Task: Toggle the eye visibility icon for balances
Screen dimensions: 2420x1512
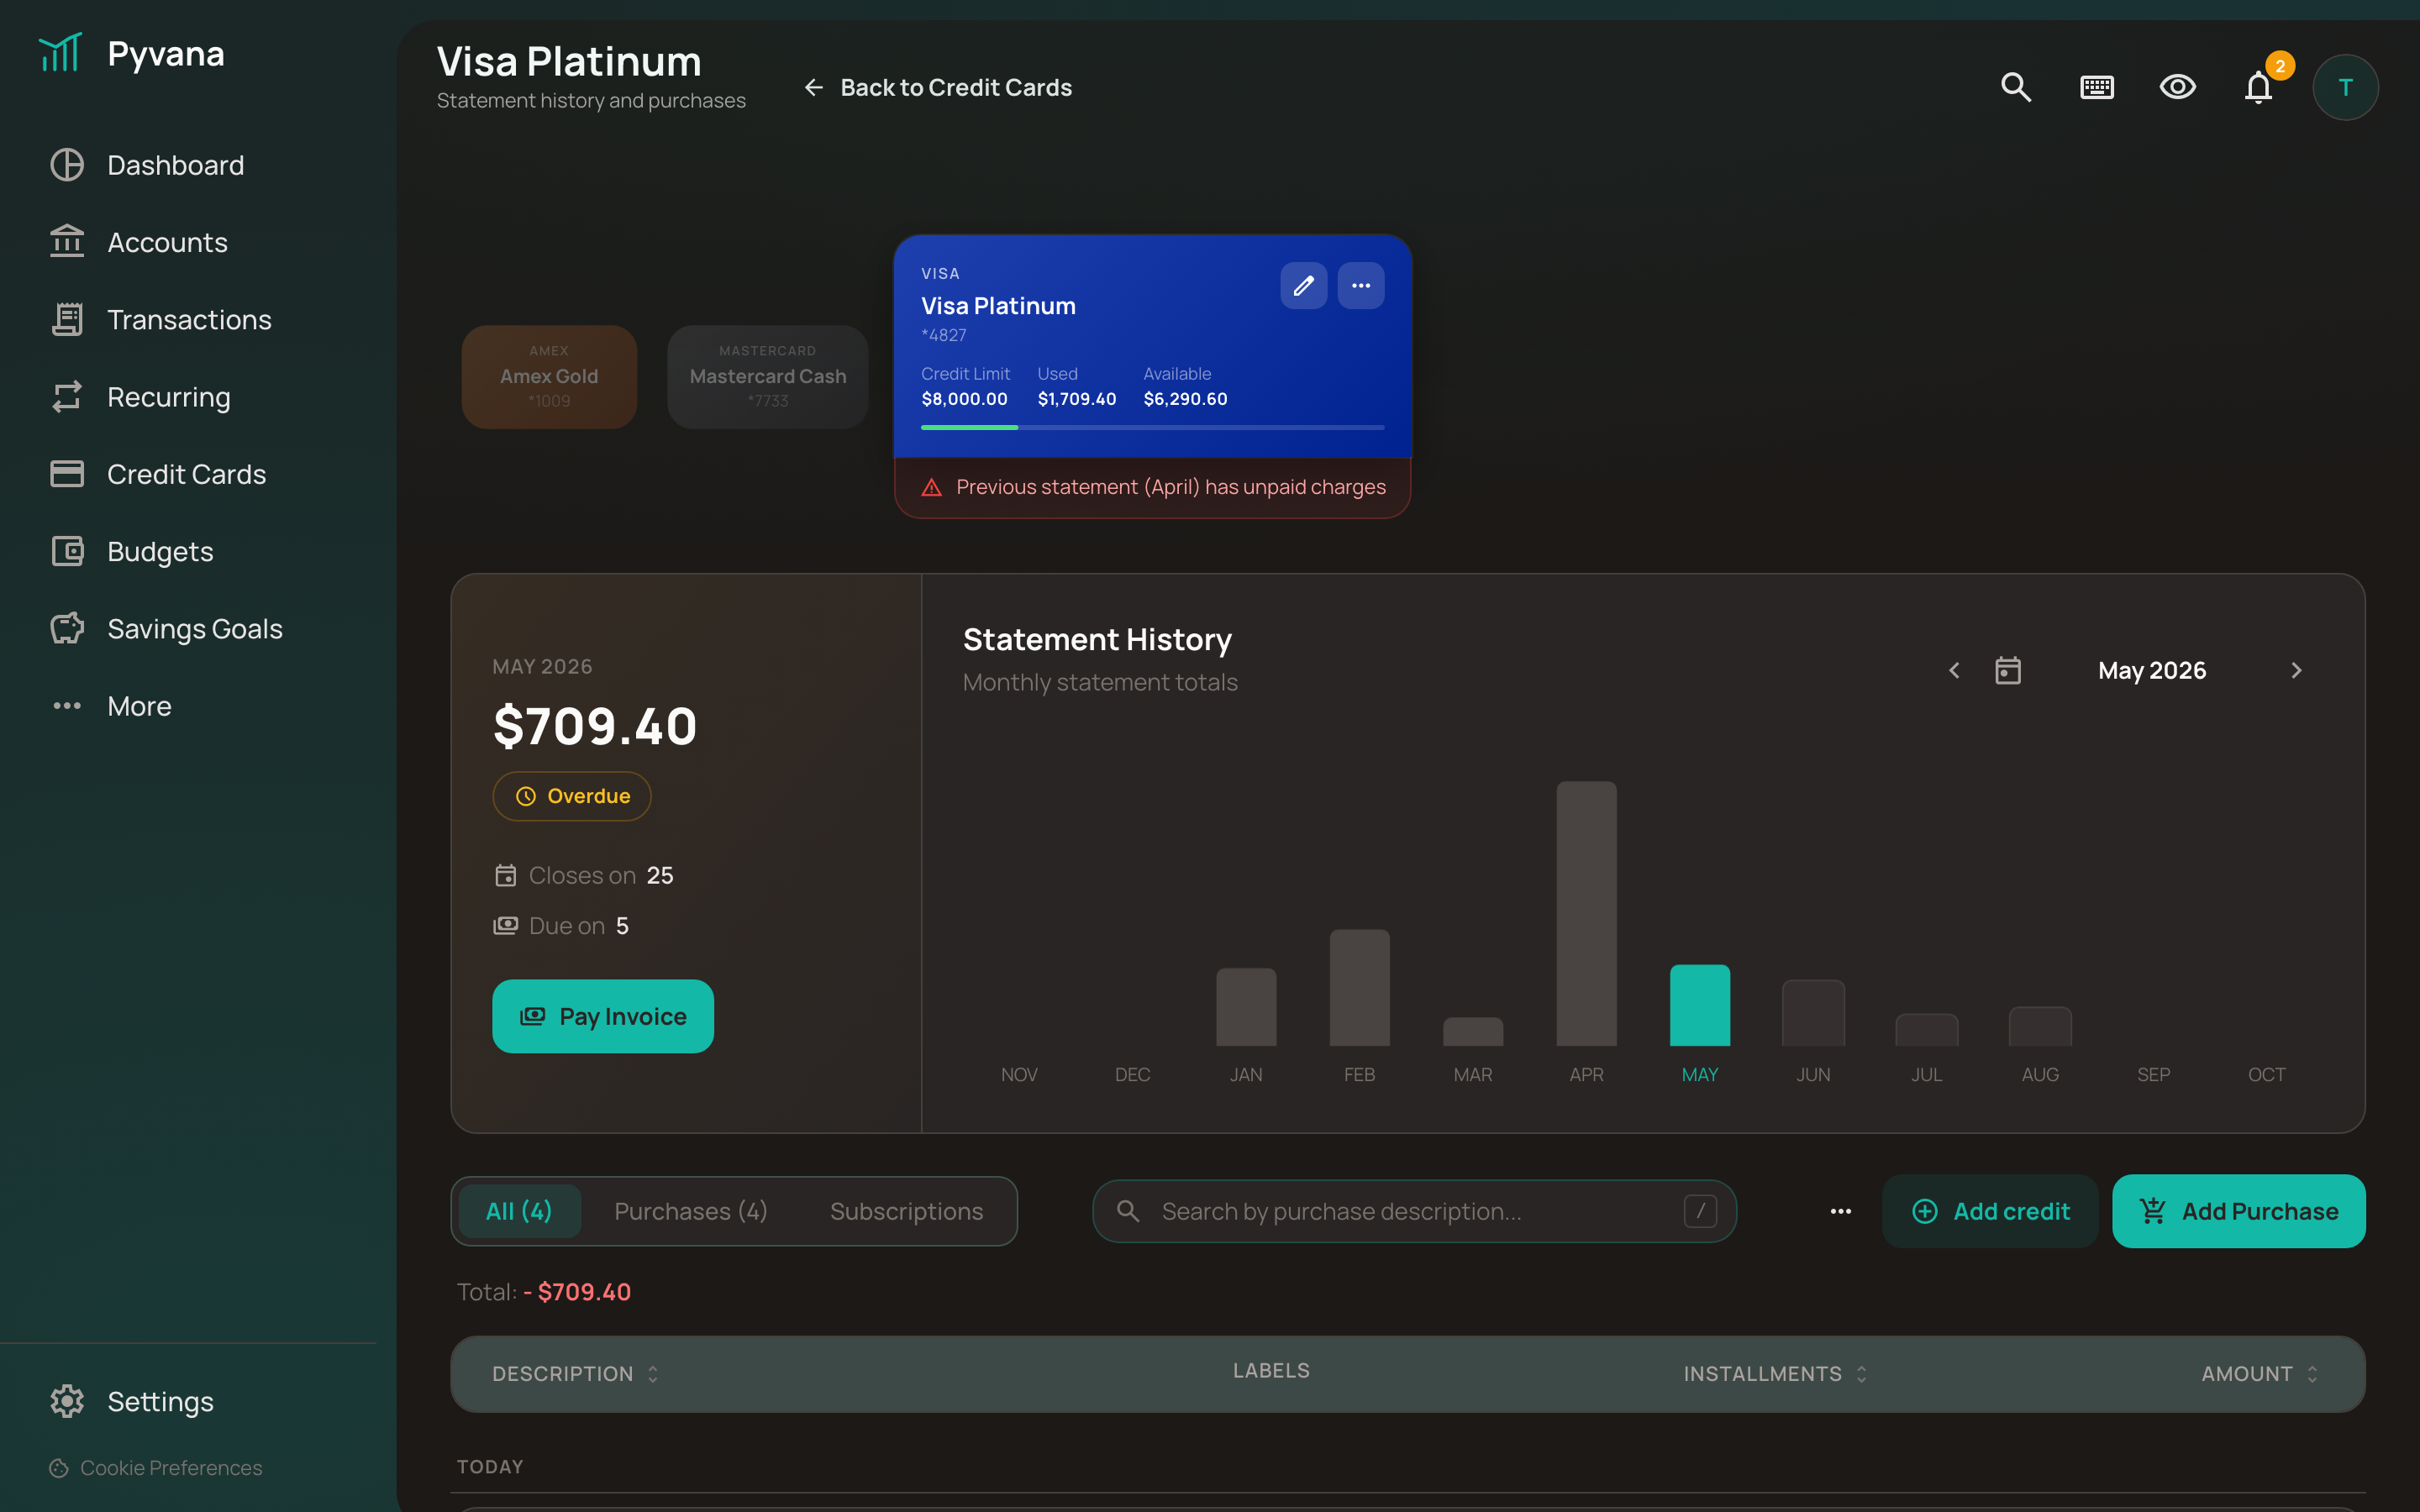Action: tap(2177, 88)
